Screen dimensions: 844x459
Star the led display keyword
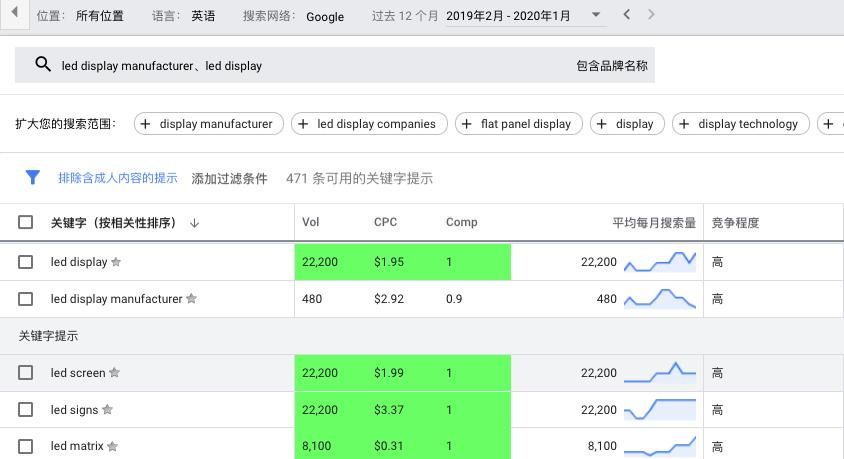click(x=116, y=262)
